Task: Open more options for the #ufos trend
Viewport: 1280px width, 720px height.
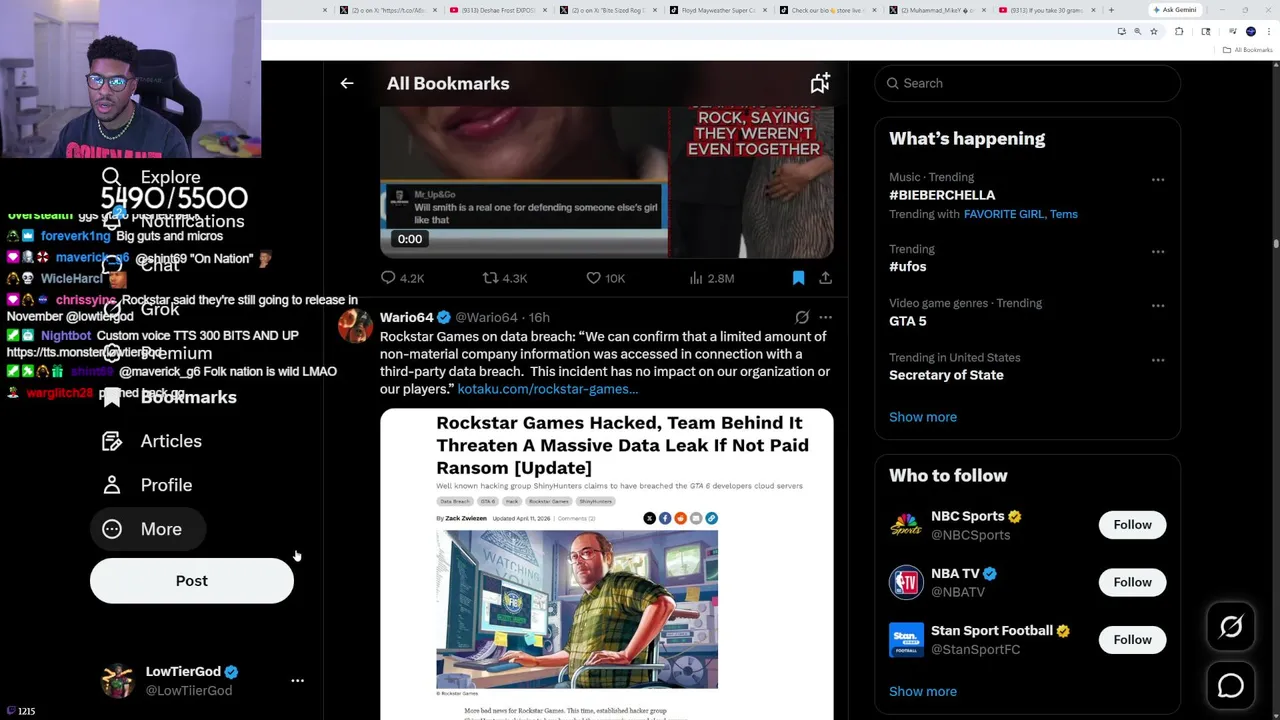Action: [1158, 252]
